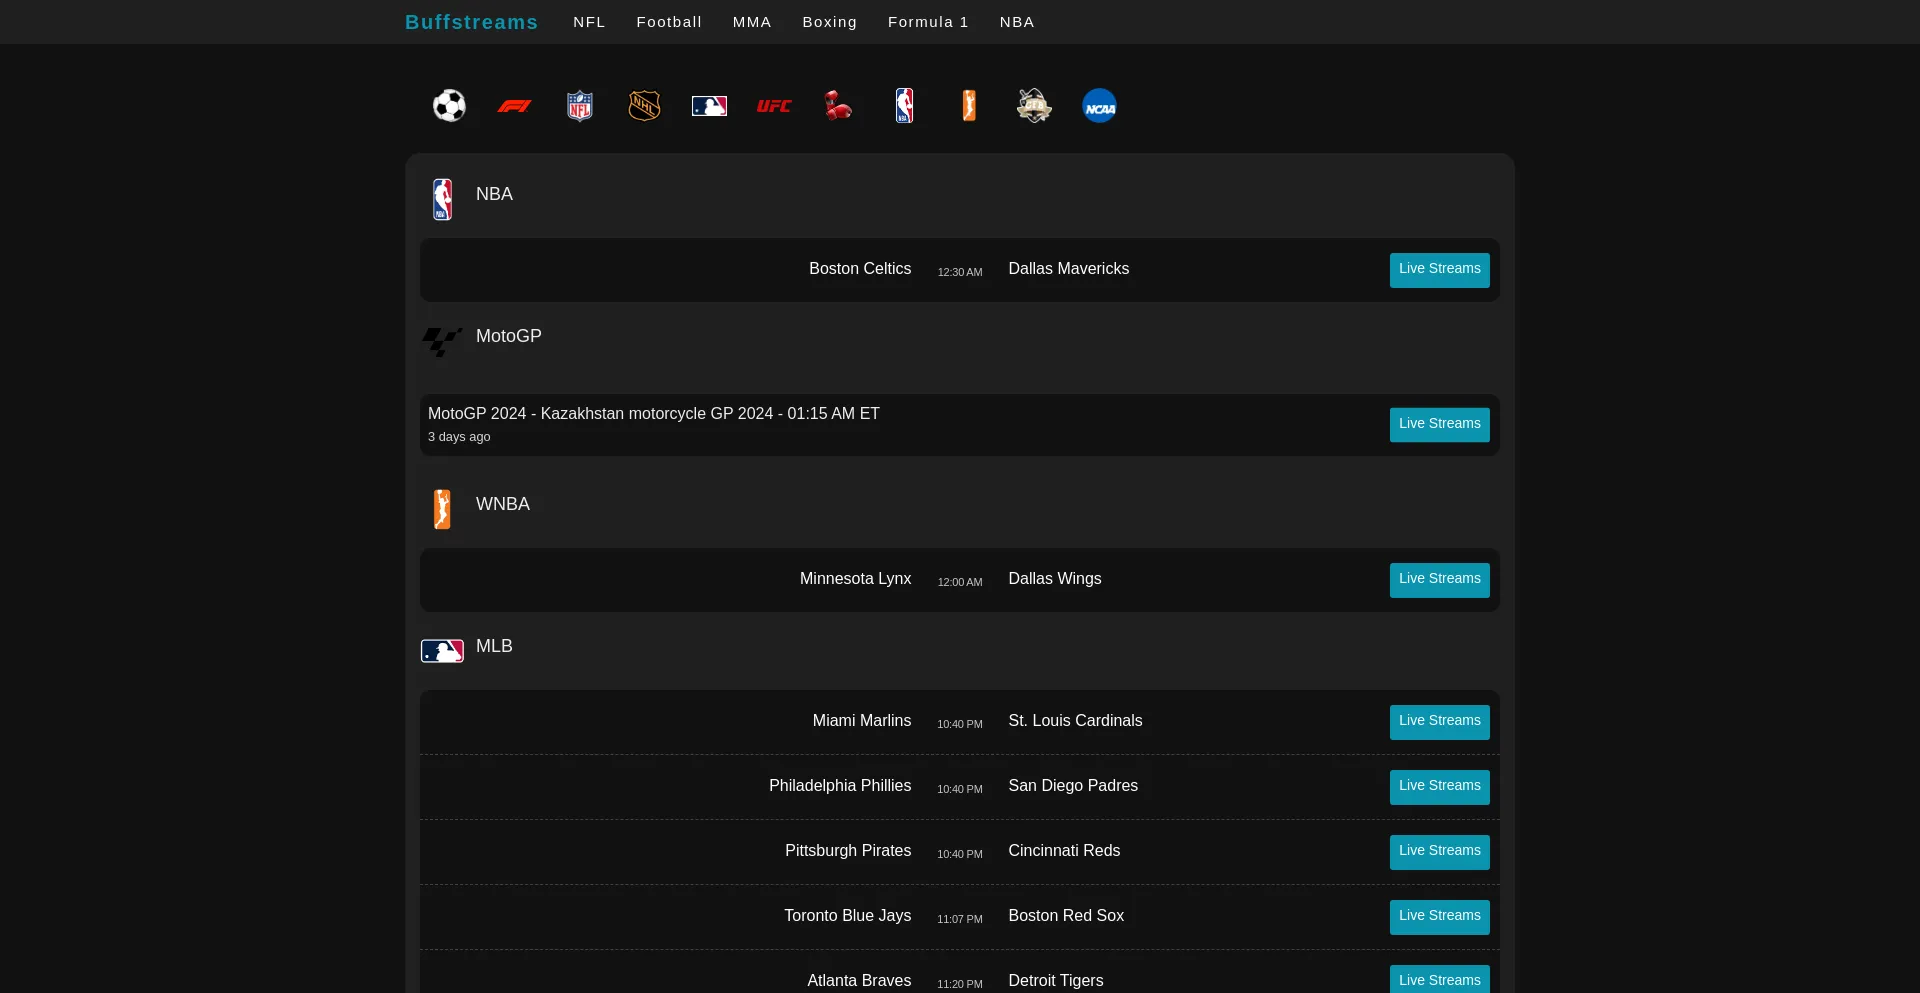
Task: Click the NBA section heading text
Action: (494, 194)
